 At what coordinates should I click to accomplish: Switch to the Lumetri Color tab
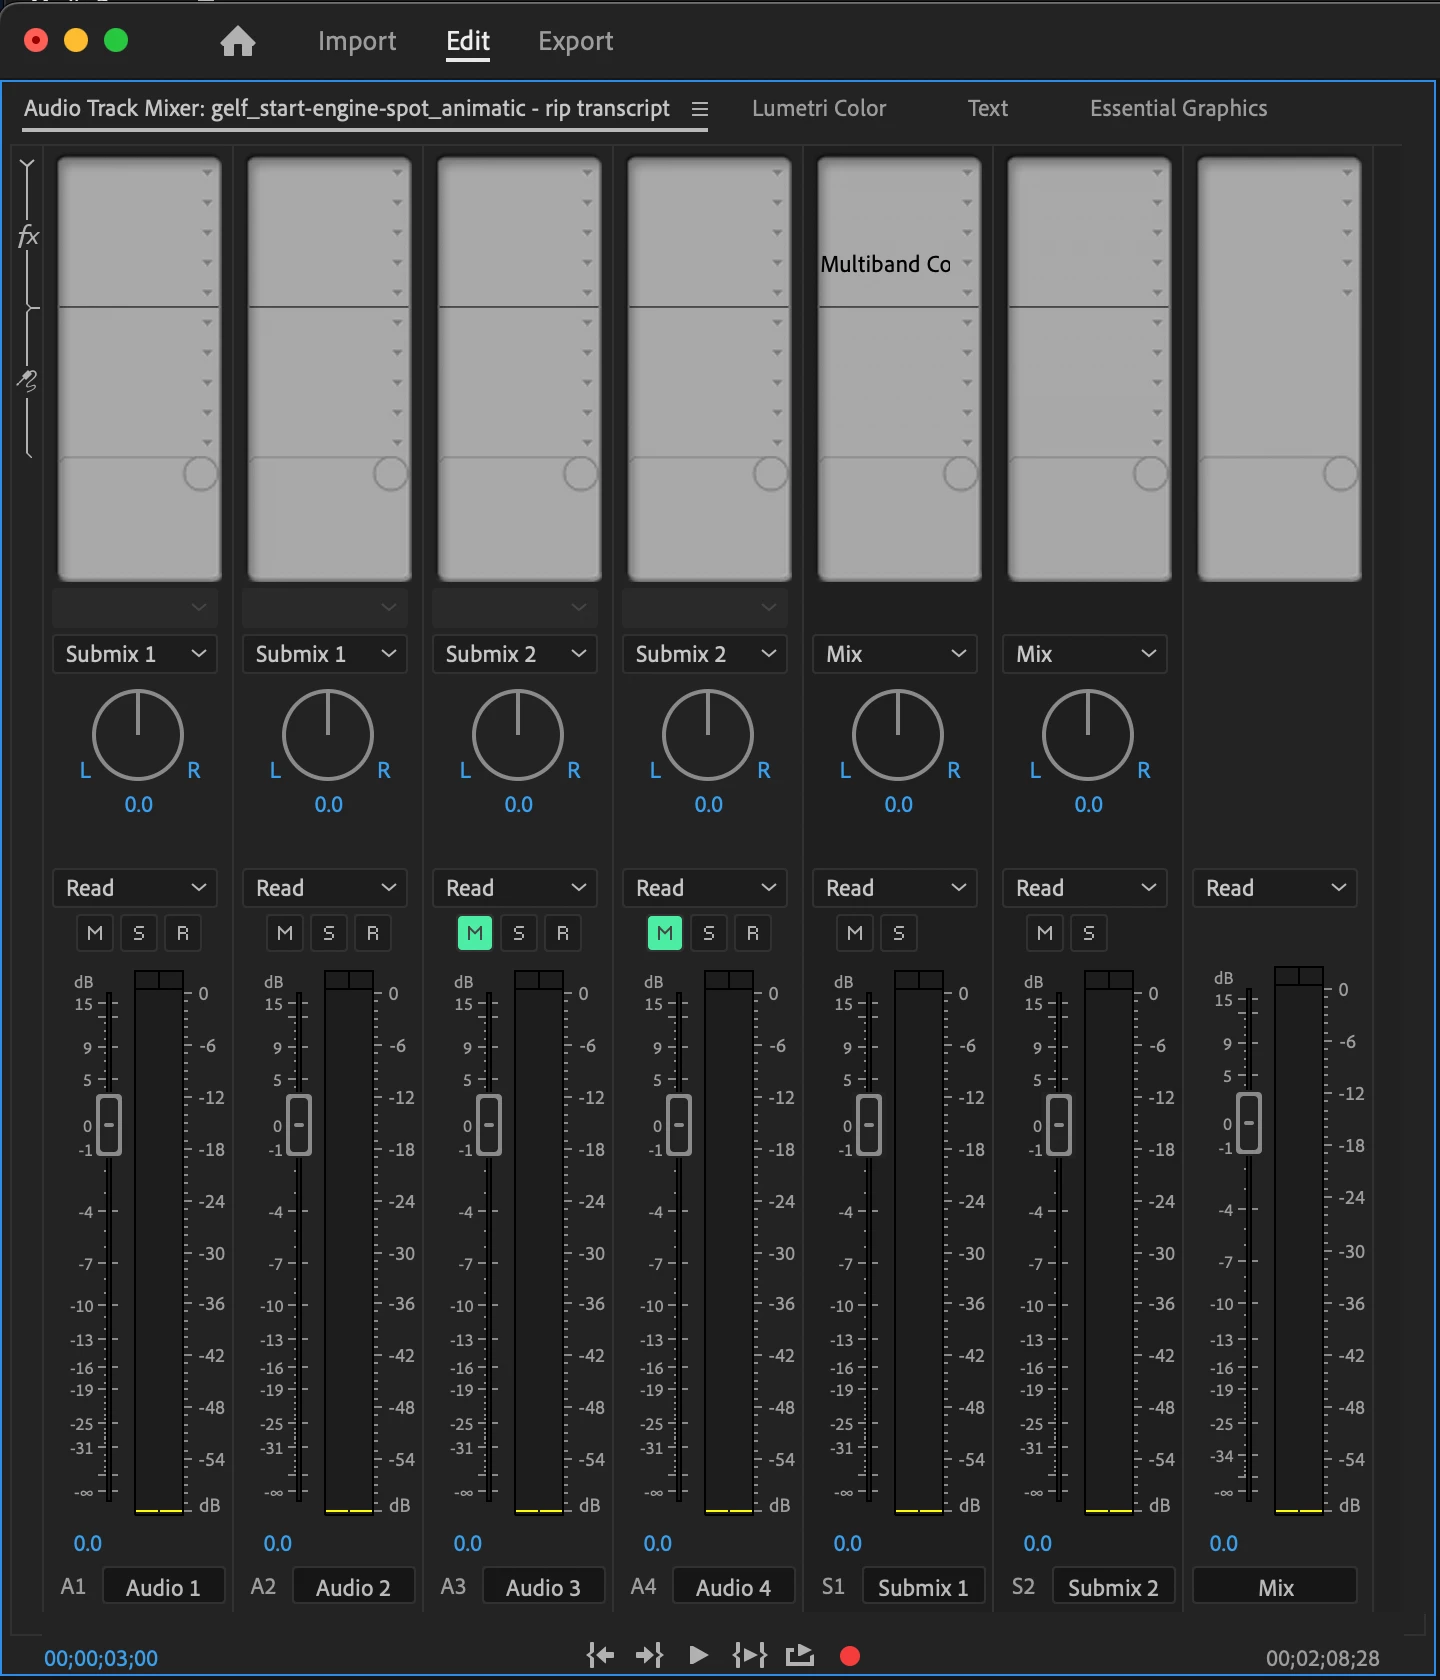tap(819, 109)
